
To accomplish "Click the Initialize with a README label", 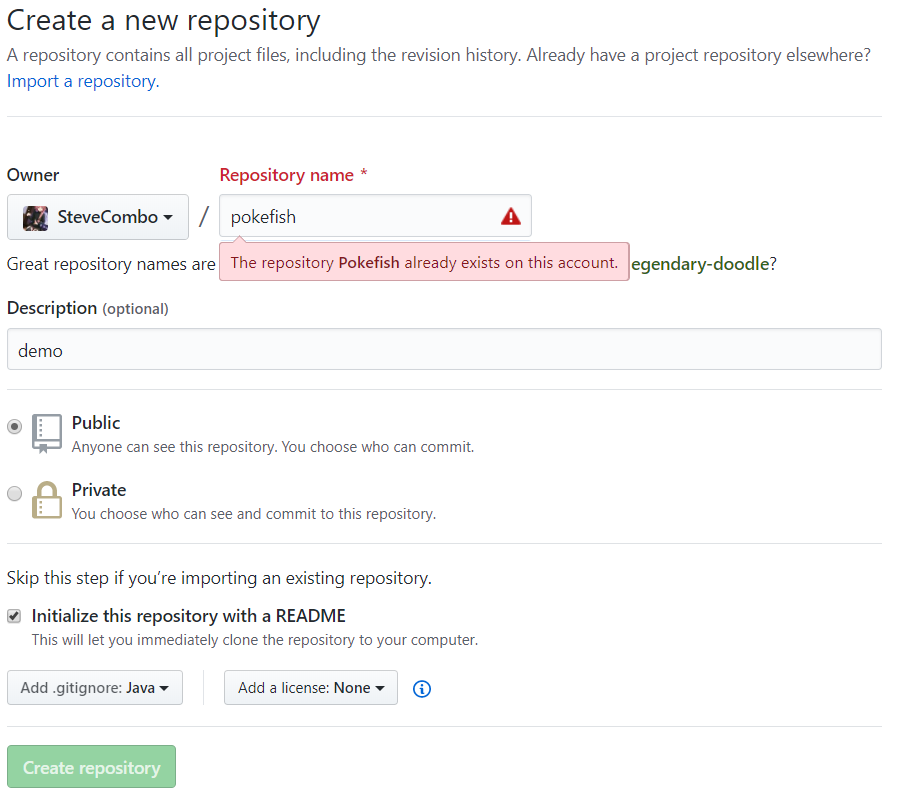I will tap(189, 616).
